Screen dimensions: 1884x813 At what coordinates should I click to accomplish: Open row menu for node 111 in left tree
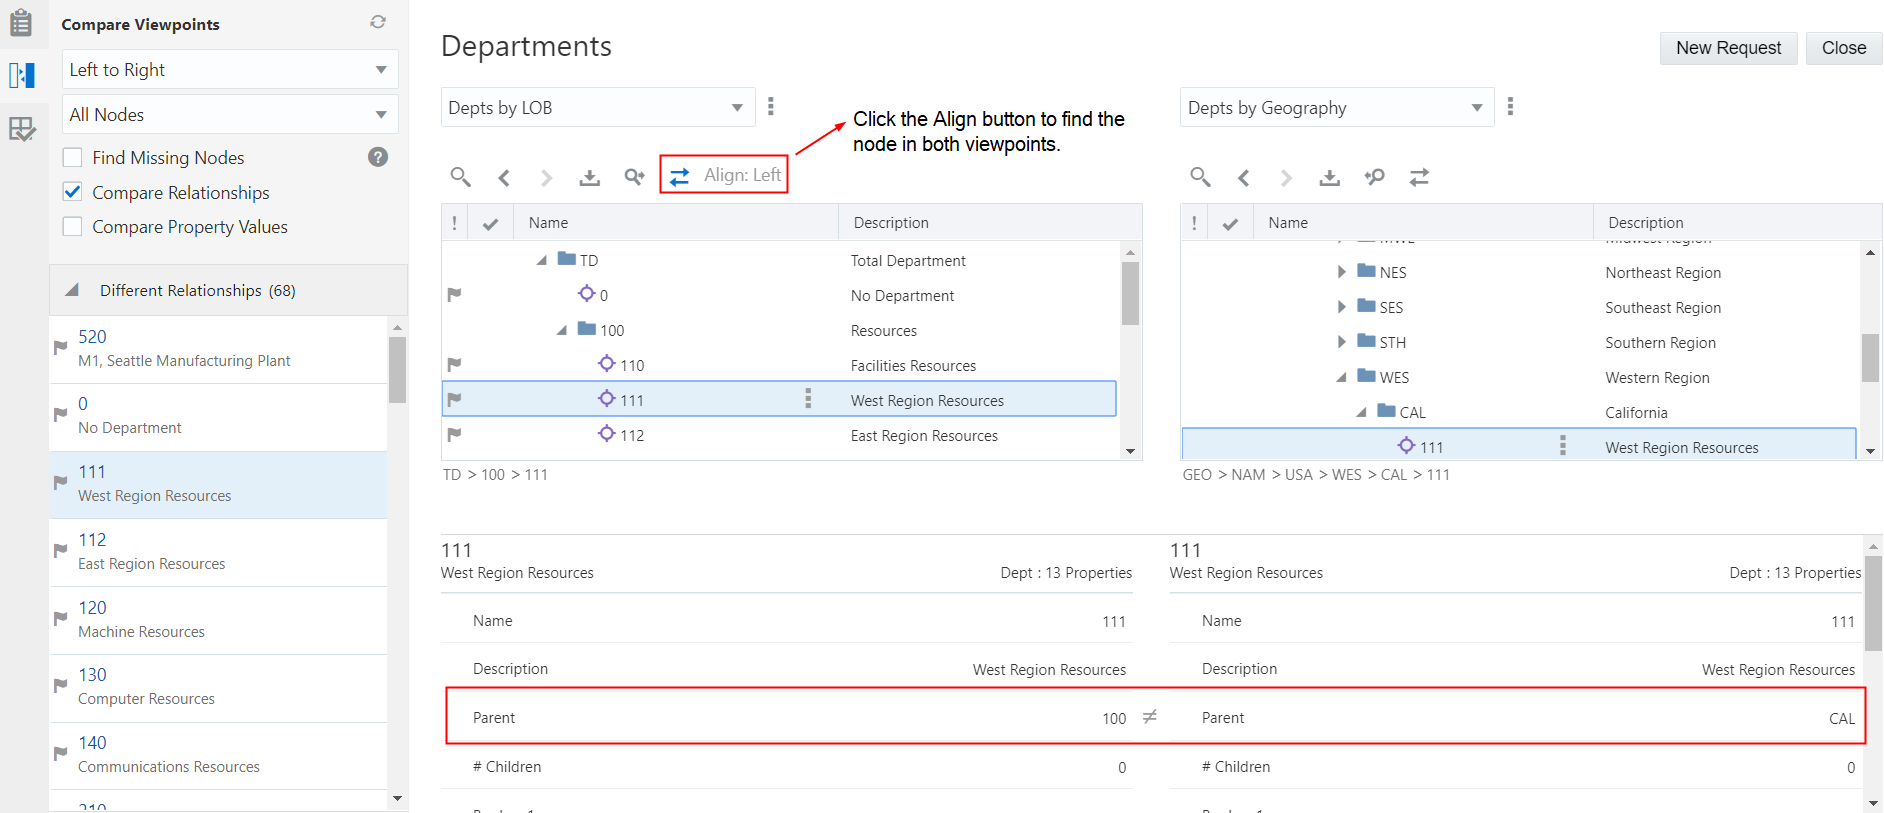[x=808, y=399]
